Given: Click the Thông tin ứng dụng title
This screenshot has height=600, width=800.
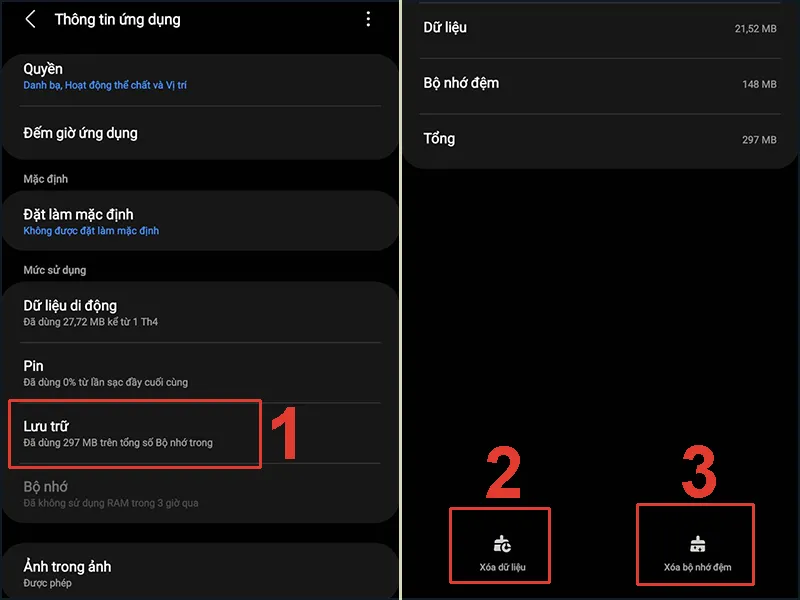Looking at the screenshot, I should click(x=117, y=19).
